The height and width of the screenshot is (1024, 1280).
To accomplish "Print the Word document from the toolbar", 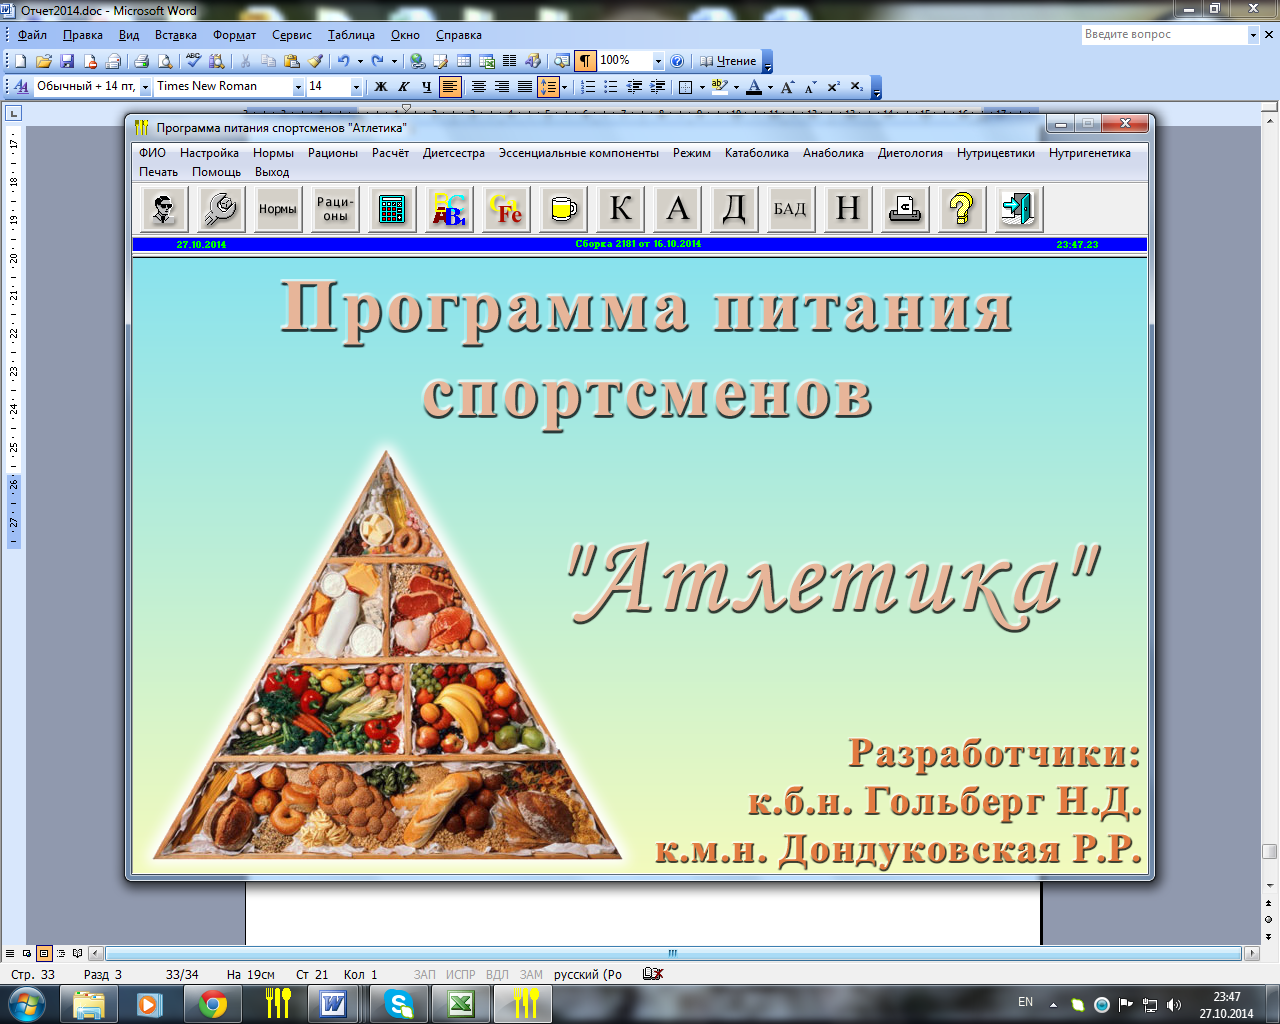I will point(141,61).
